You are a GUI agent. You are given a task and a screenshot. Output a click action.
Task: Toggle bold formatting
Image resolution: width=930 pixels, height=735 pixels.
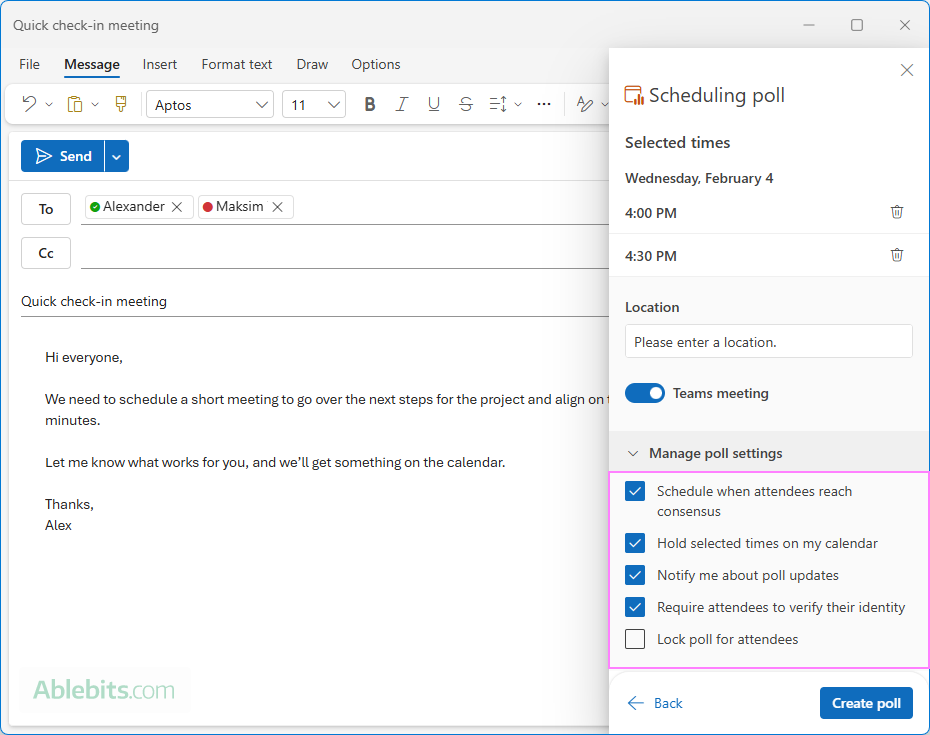pyautogui.click(x=370, y=104)
